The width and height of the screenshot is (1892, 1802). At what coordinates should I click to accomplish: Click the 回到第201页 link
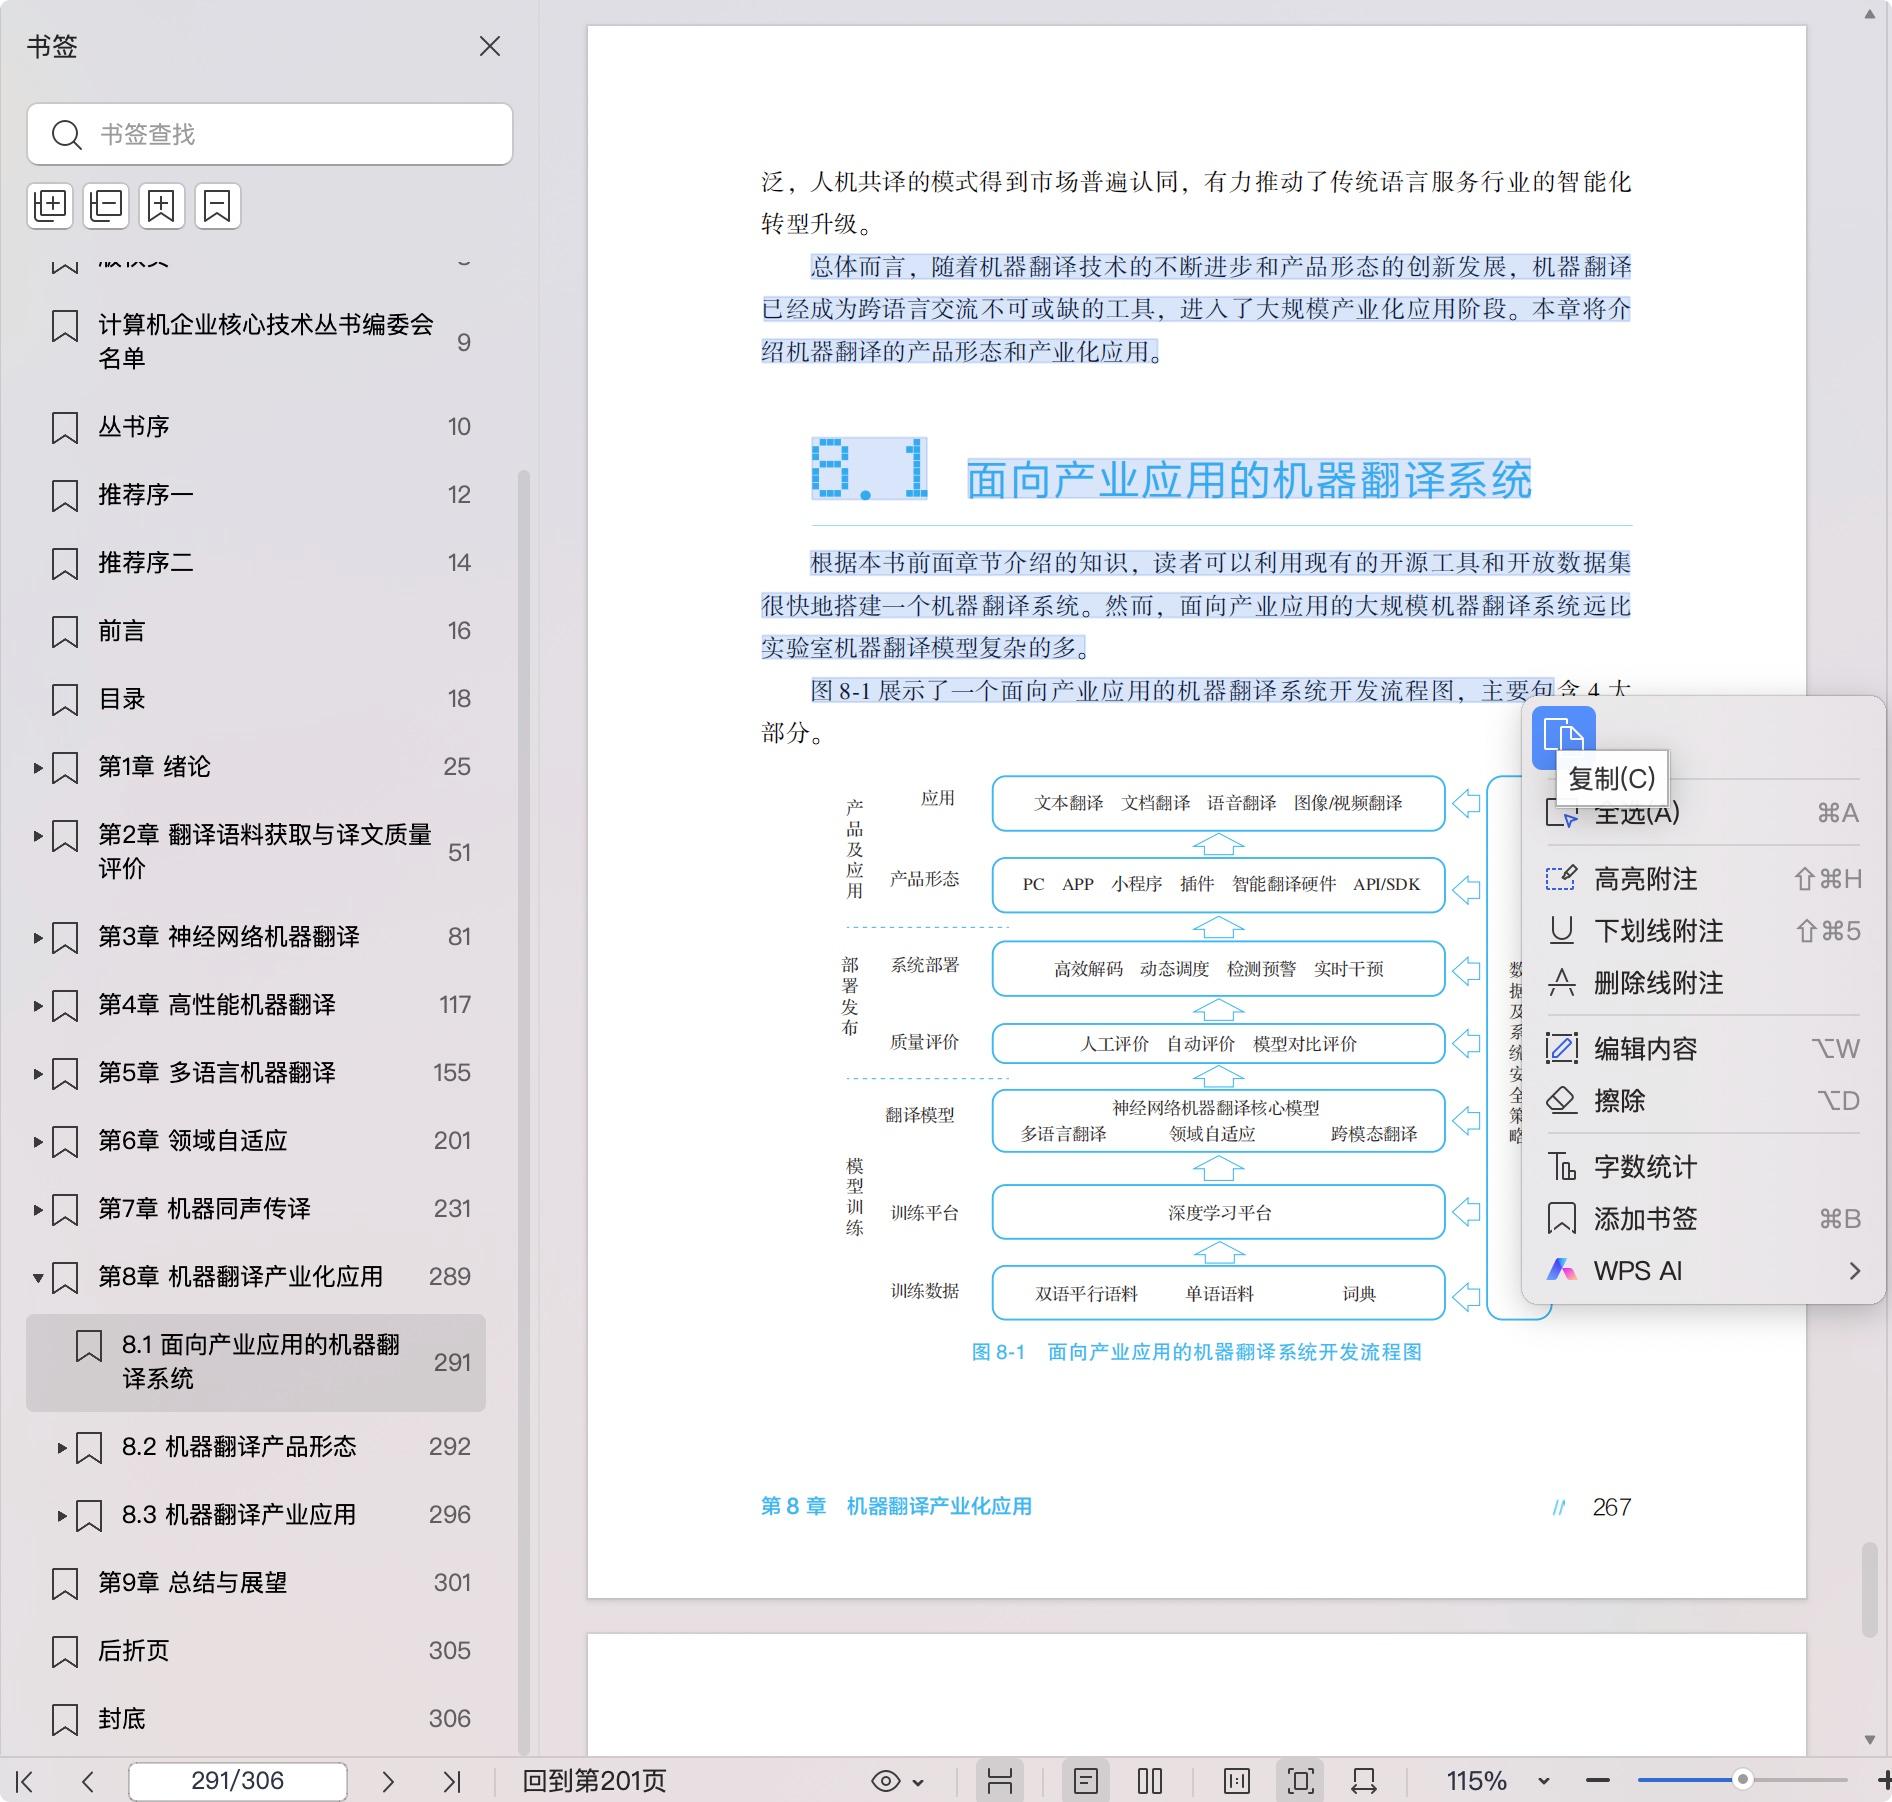pyautogui.click(x=594, y=1781)
